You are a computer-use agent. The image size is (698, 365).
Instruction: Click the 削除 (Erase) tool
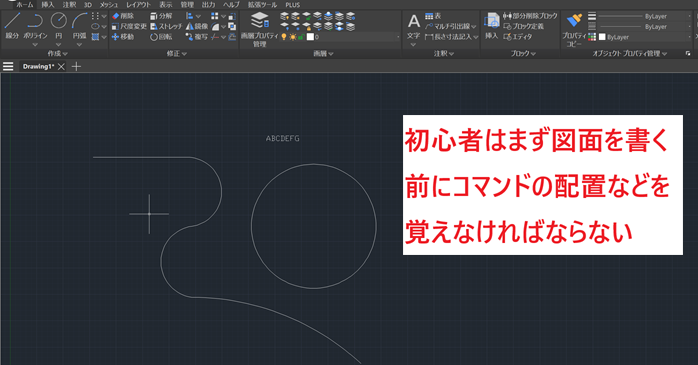(x=123, y=16)
